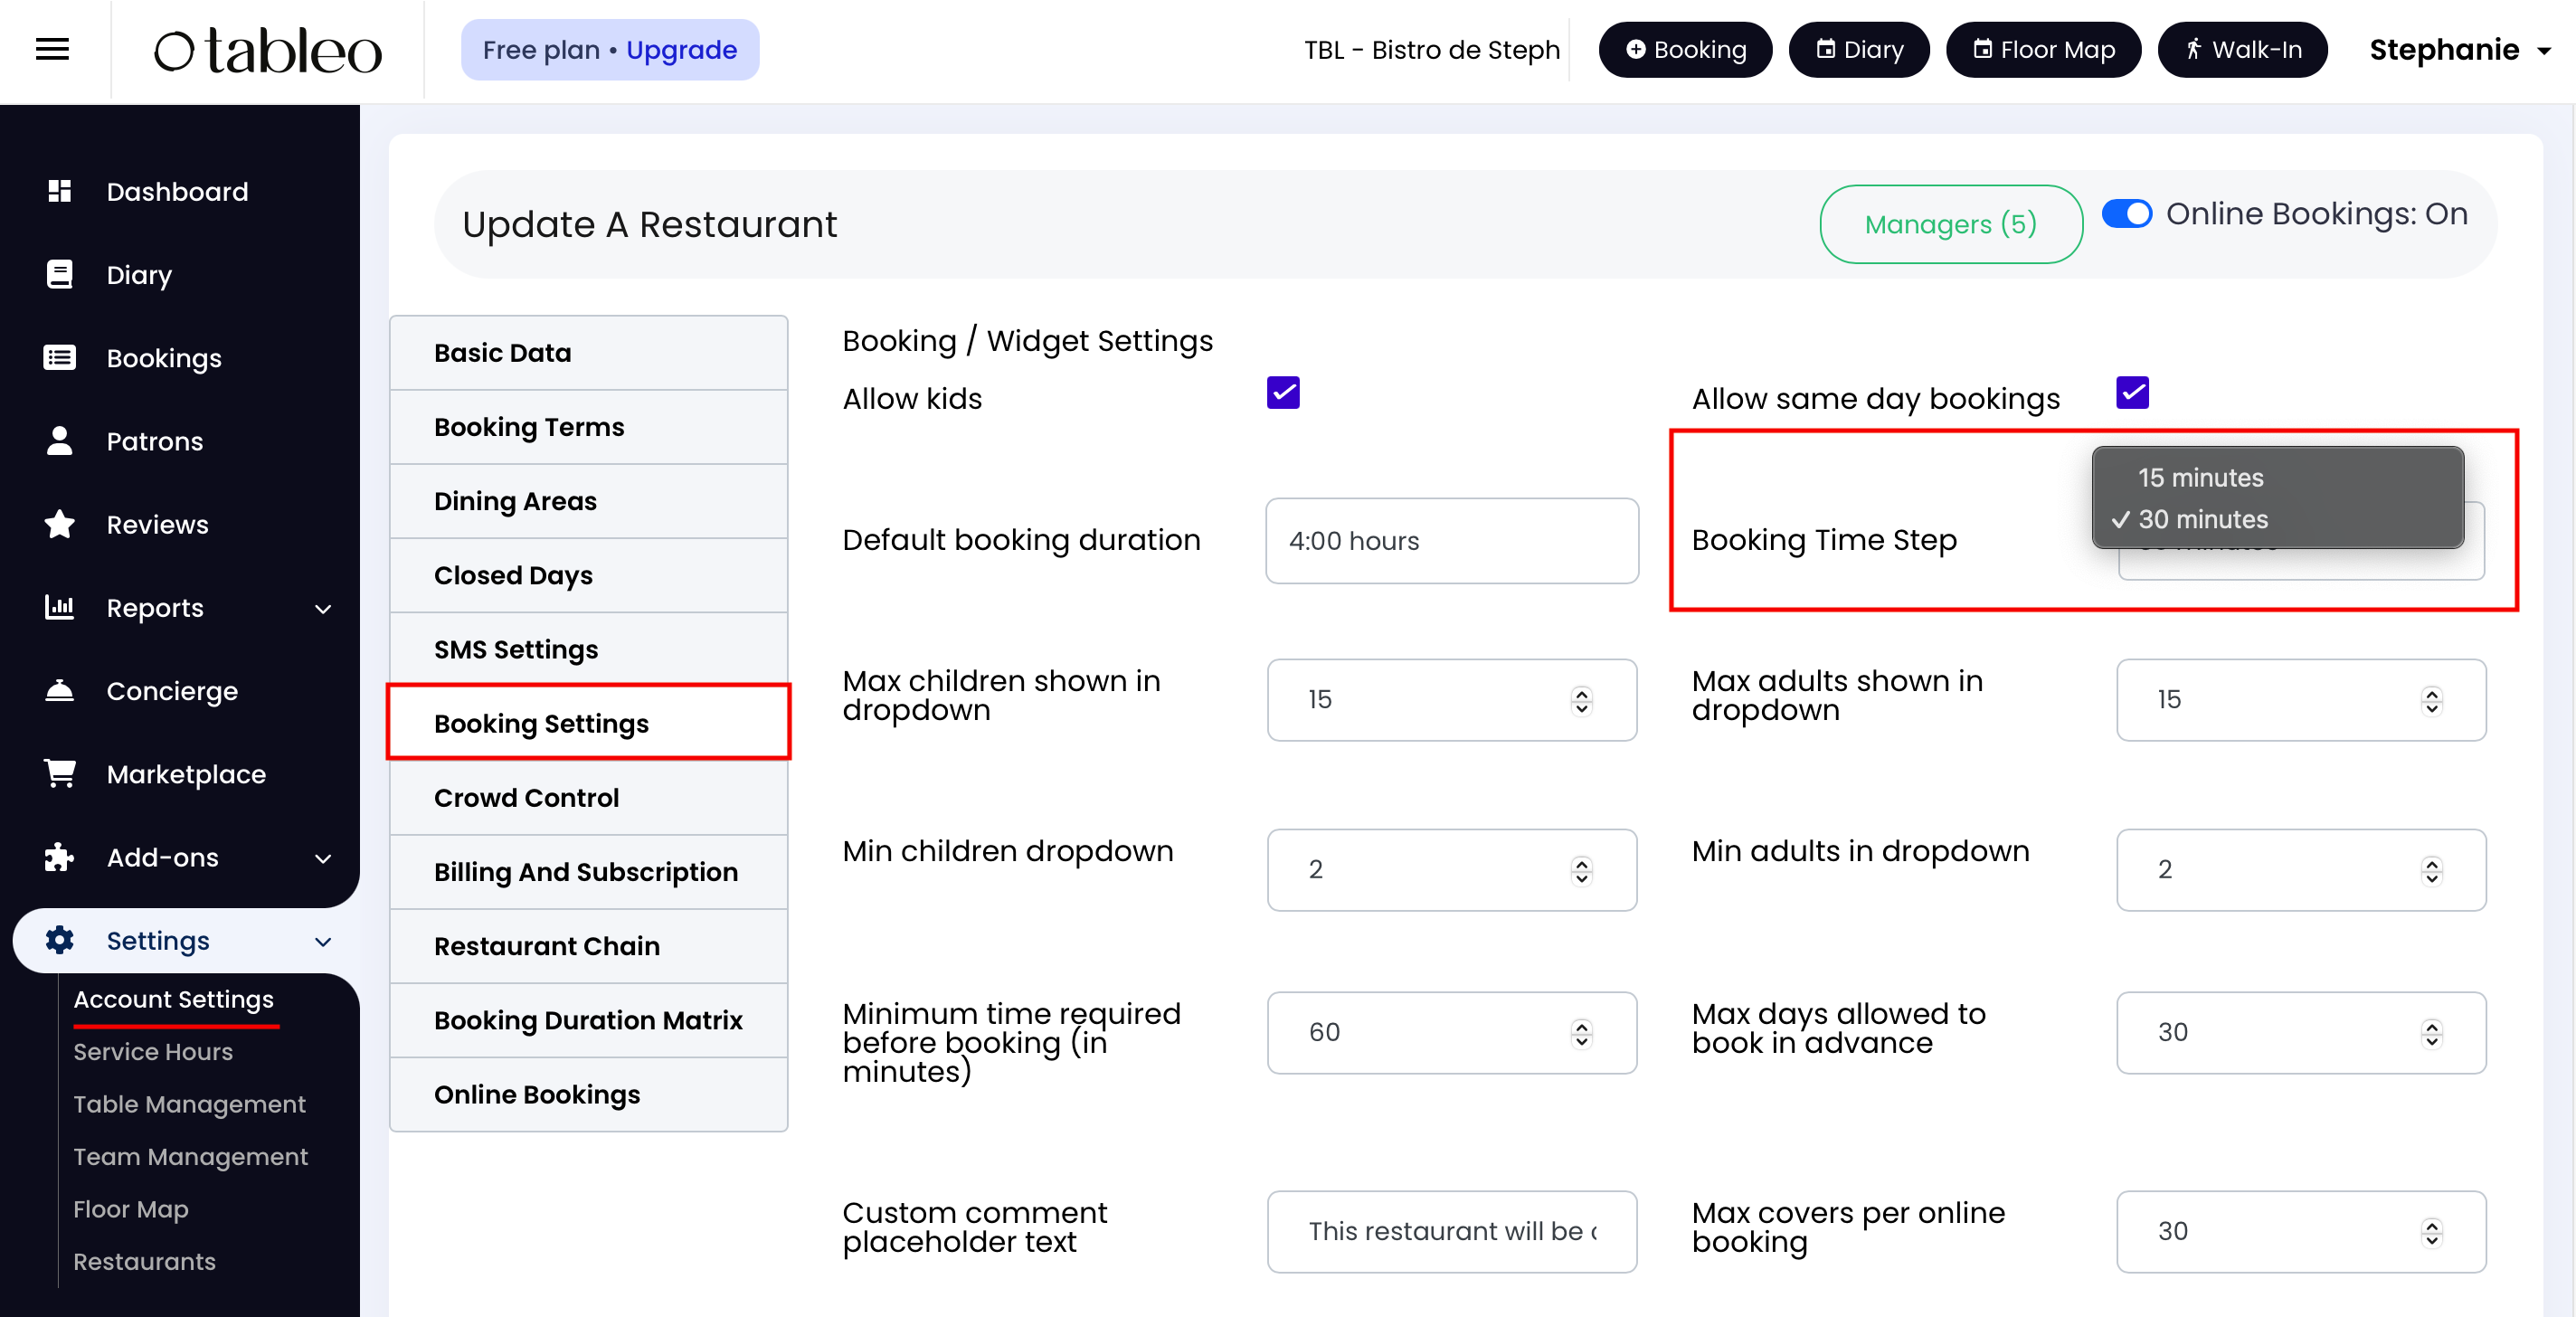Image resolution: width=2576 pixels, height=1317 pixels.
Task: Click the Managers (5) button
Action: pyautogui.click(x=1950, y=224)
